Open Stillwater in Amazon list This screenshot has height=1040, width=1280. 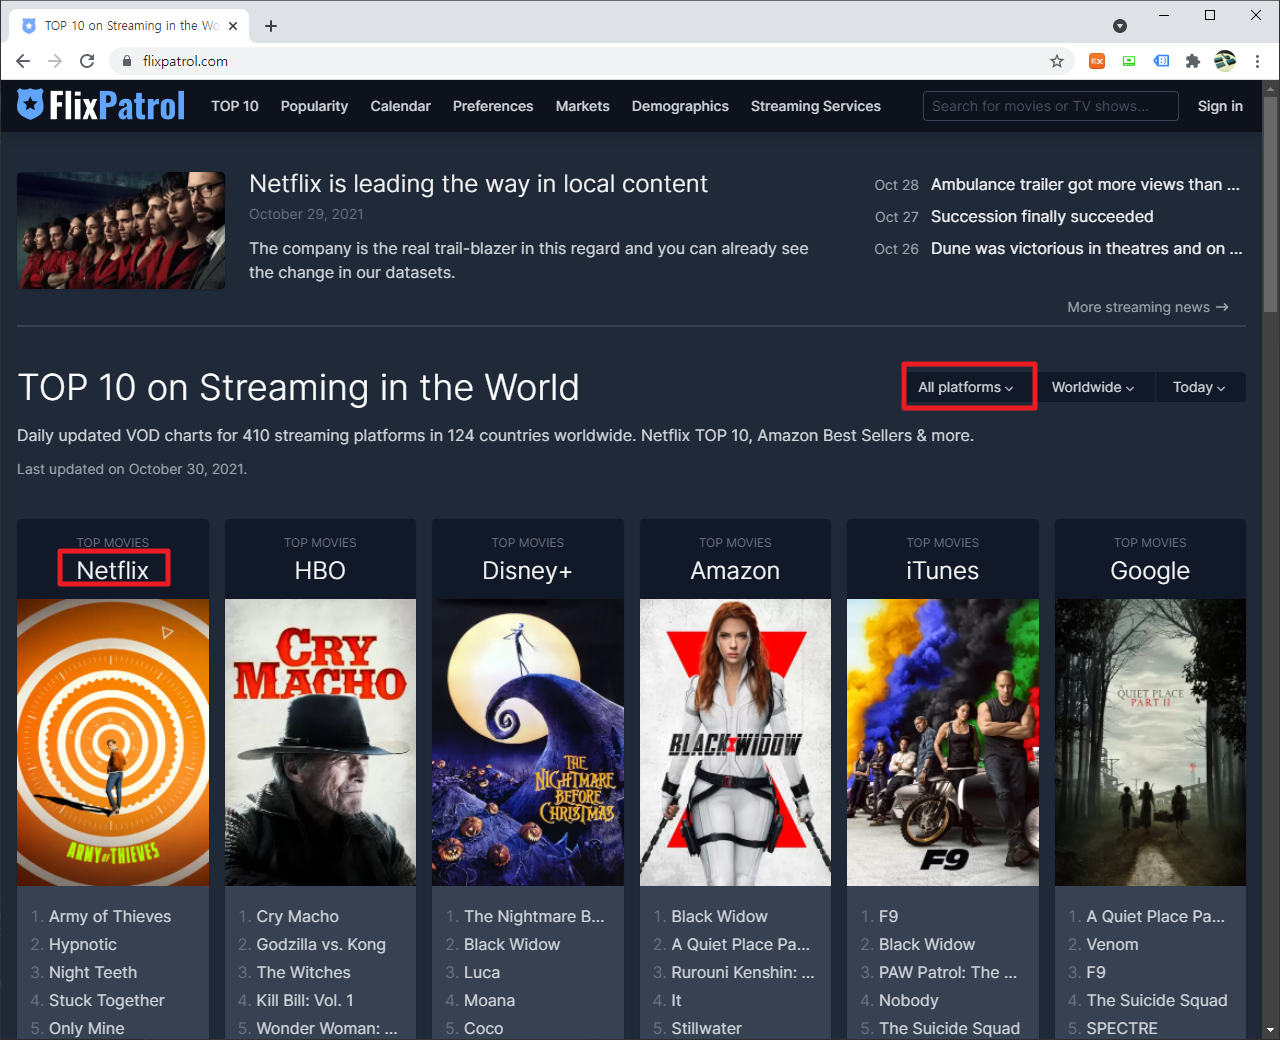pyautogui.click(x=707, y=1029)
